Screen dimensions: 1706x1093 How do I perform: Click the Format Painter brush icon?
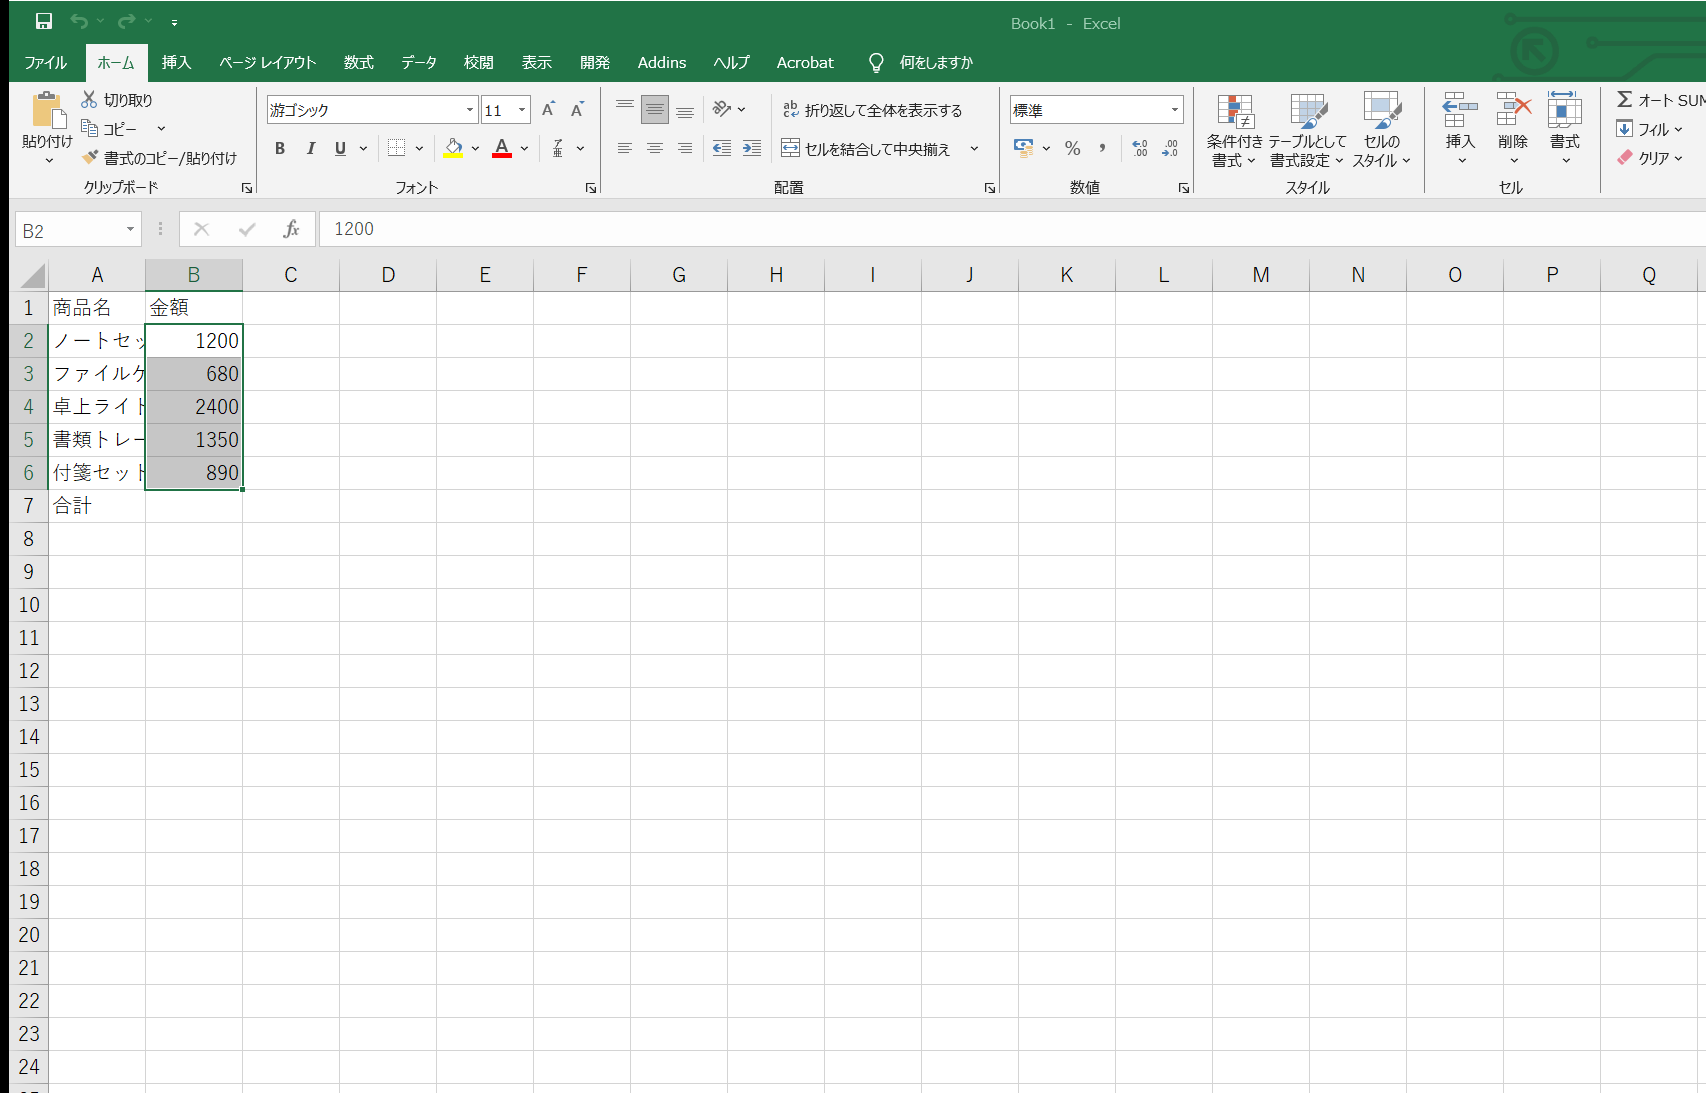click(90, 157)
